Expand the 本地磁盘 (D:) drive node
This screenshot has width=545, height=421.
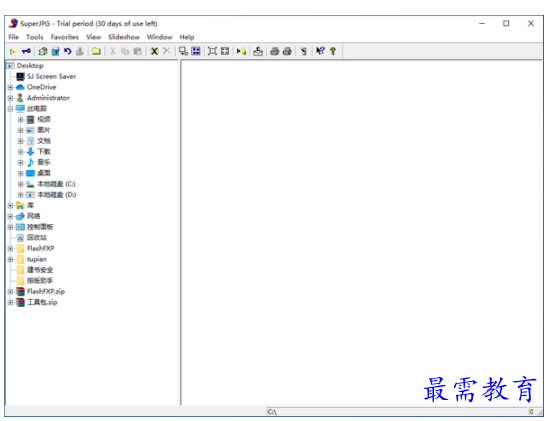21,195
